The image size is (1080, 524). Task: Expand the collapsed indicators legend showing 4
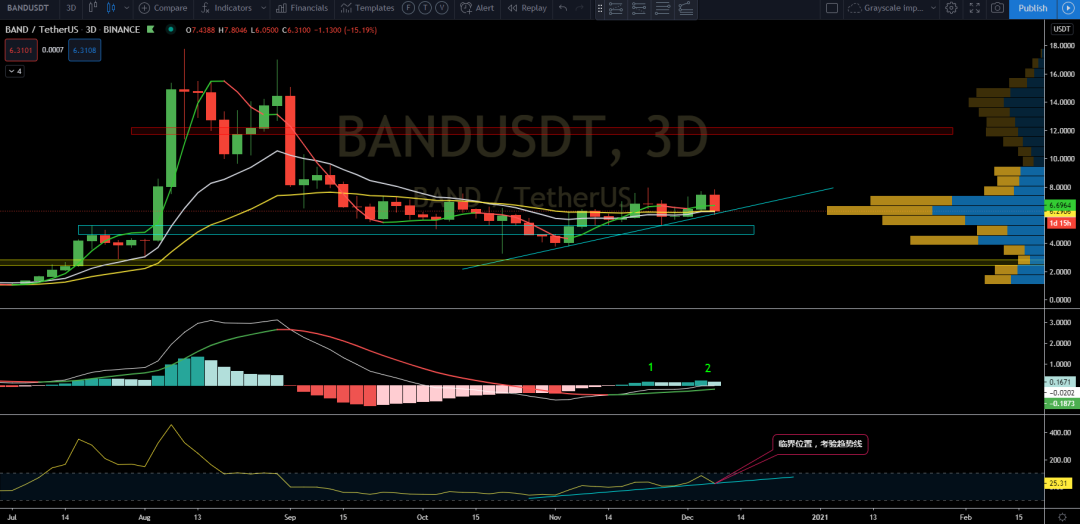[16, 71]
